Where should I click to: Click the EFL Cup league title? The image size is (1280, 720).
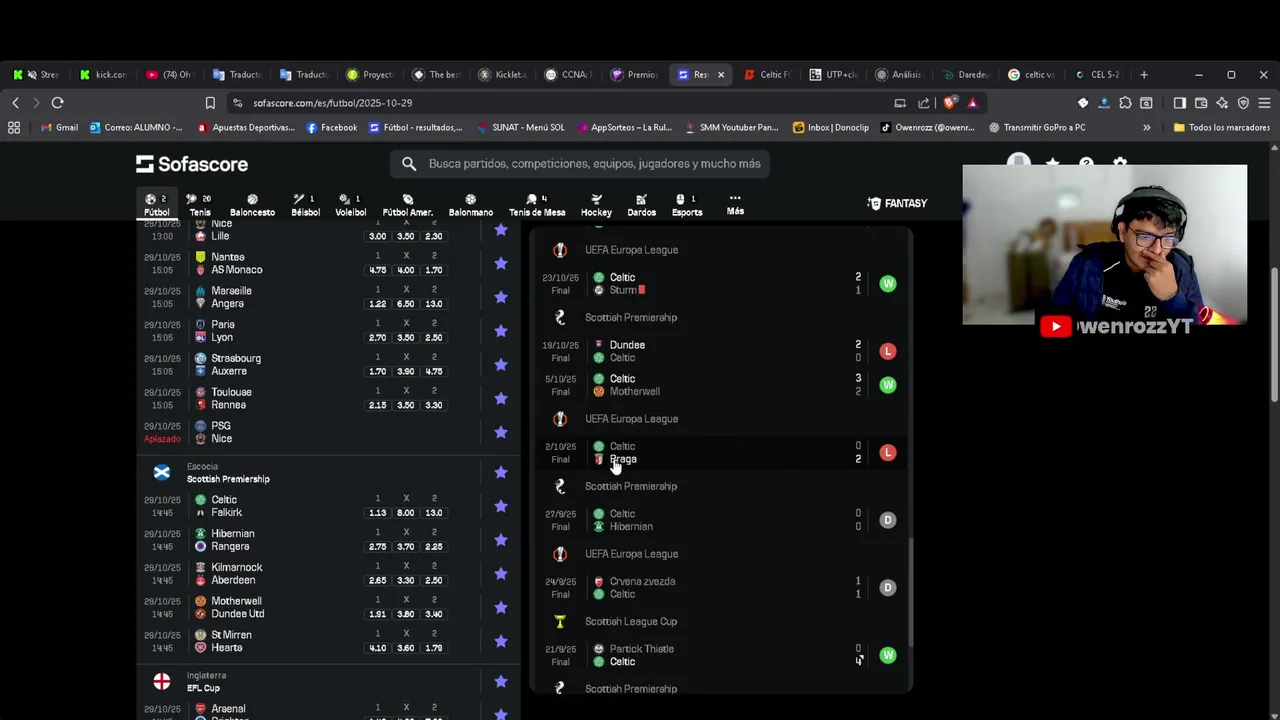[203, 688]
